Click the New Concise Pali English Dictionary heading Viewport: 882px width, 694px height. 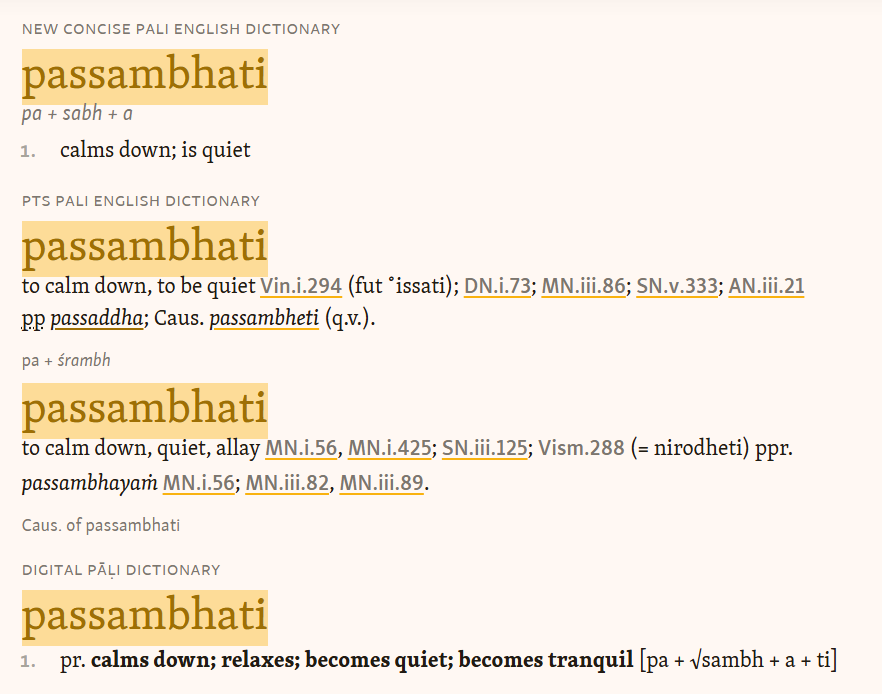[181, 29]
